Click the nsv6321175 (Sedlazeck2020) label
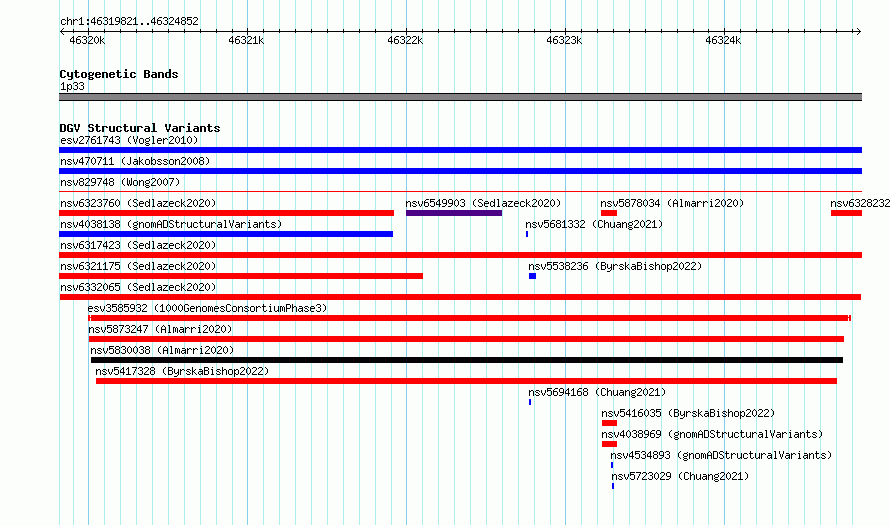This screenshot has width=890, height=525. 138,266
